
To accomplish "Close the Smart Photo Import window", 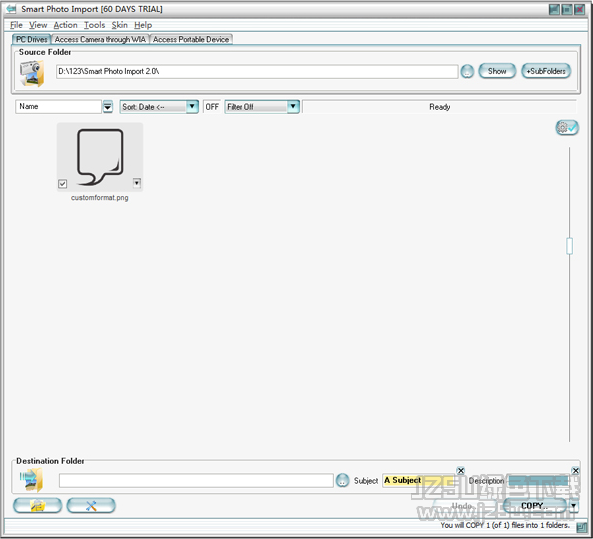I will click(579, 9).
